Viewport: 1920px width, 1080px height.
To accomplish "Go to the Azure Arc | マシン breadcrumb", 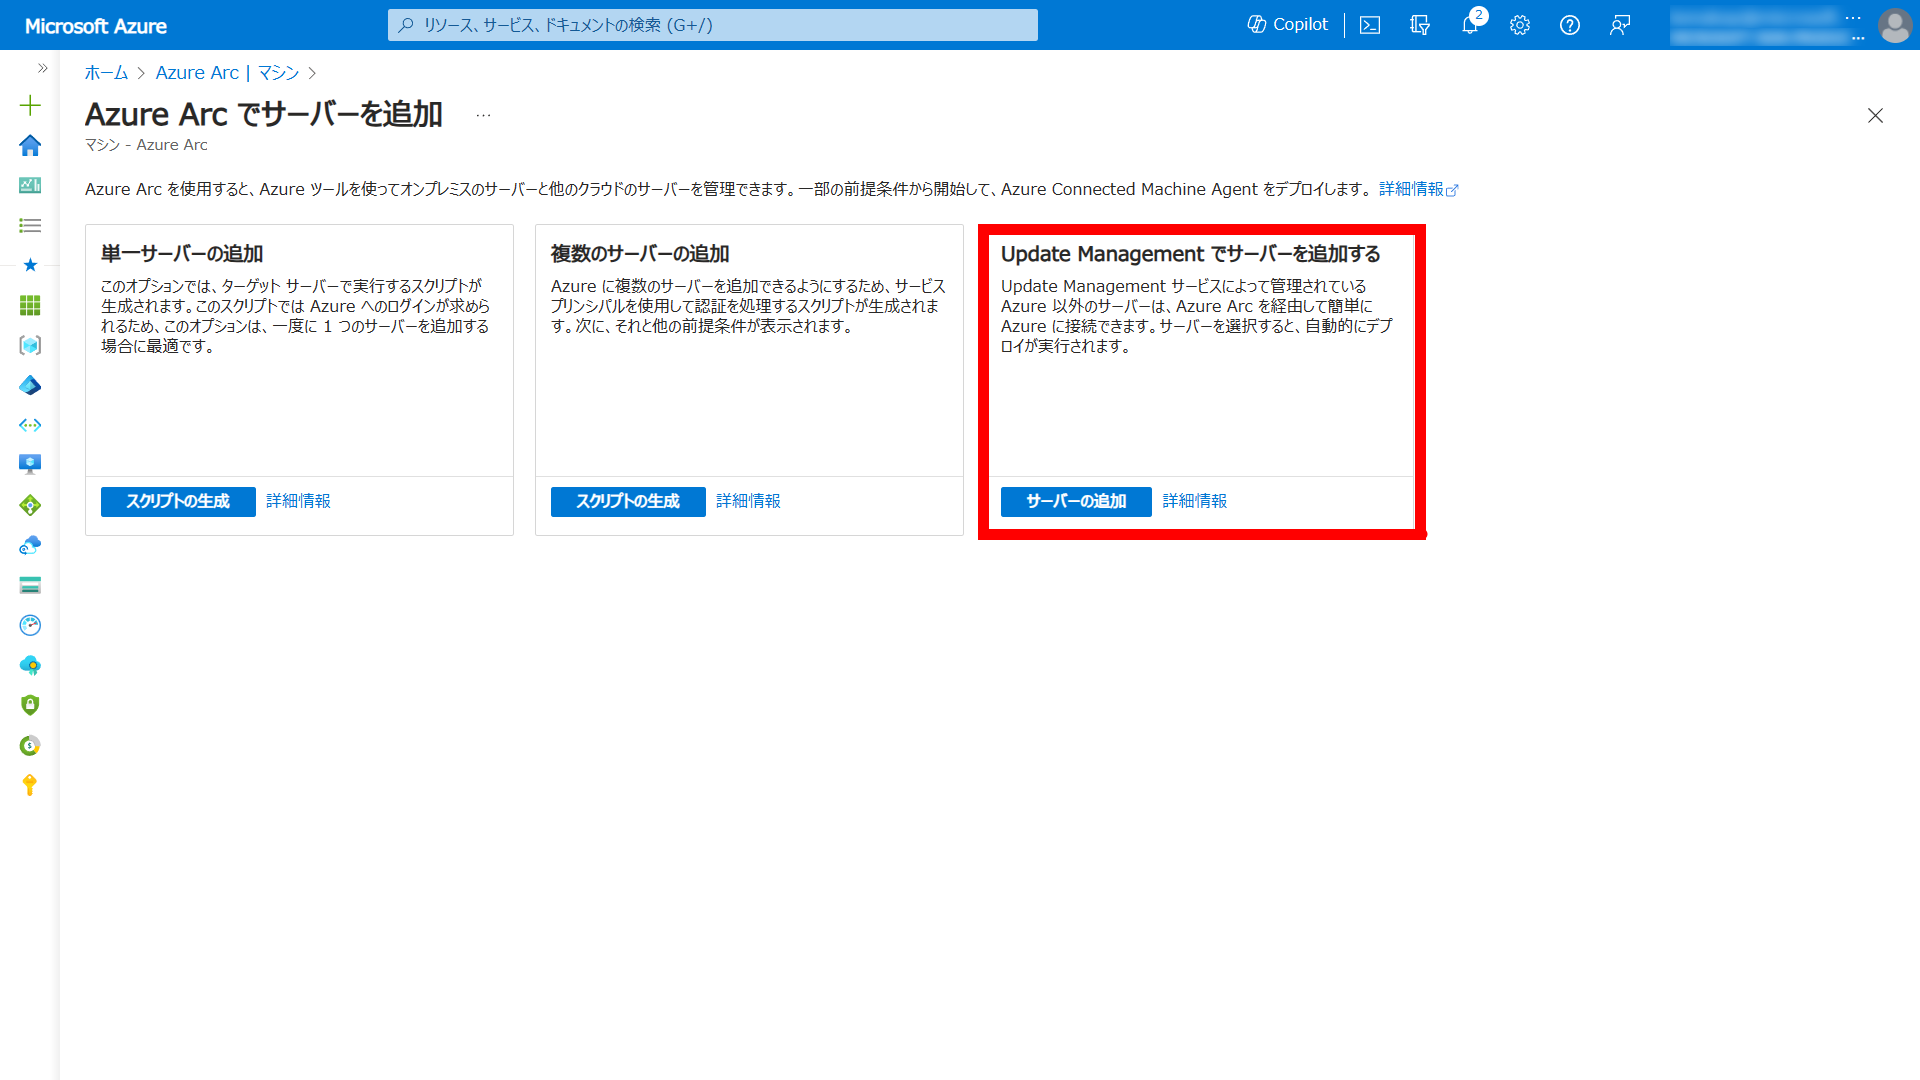I will tap(227, 73).
